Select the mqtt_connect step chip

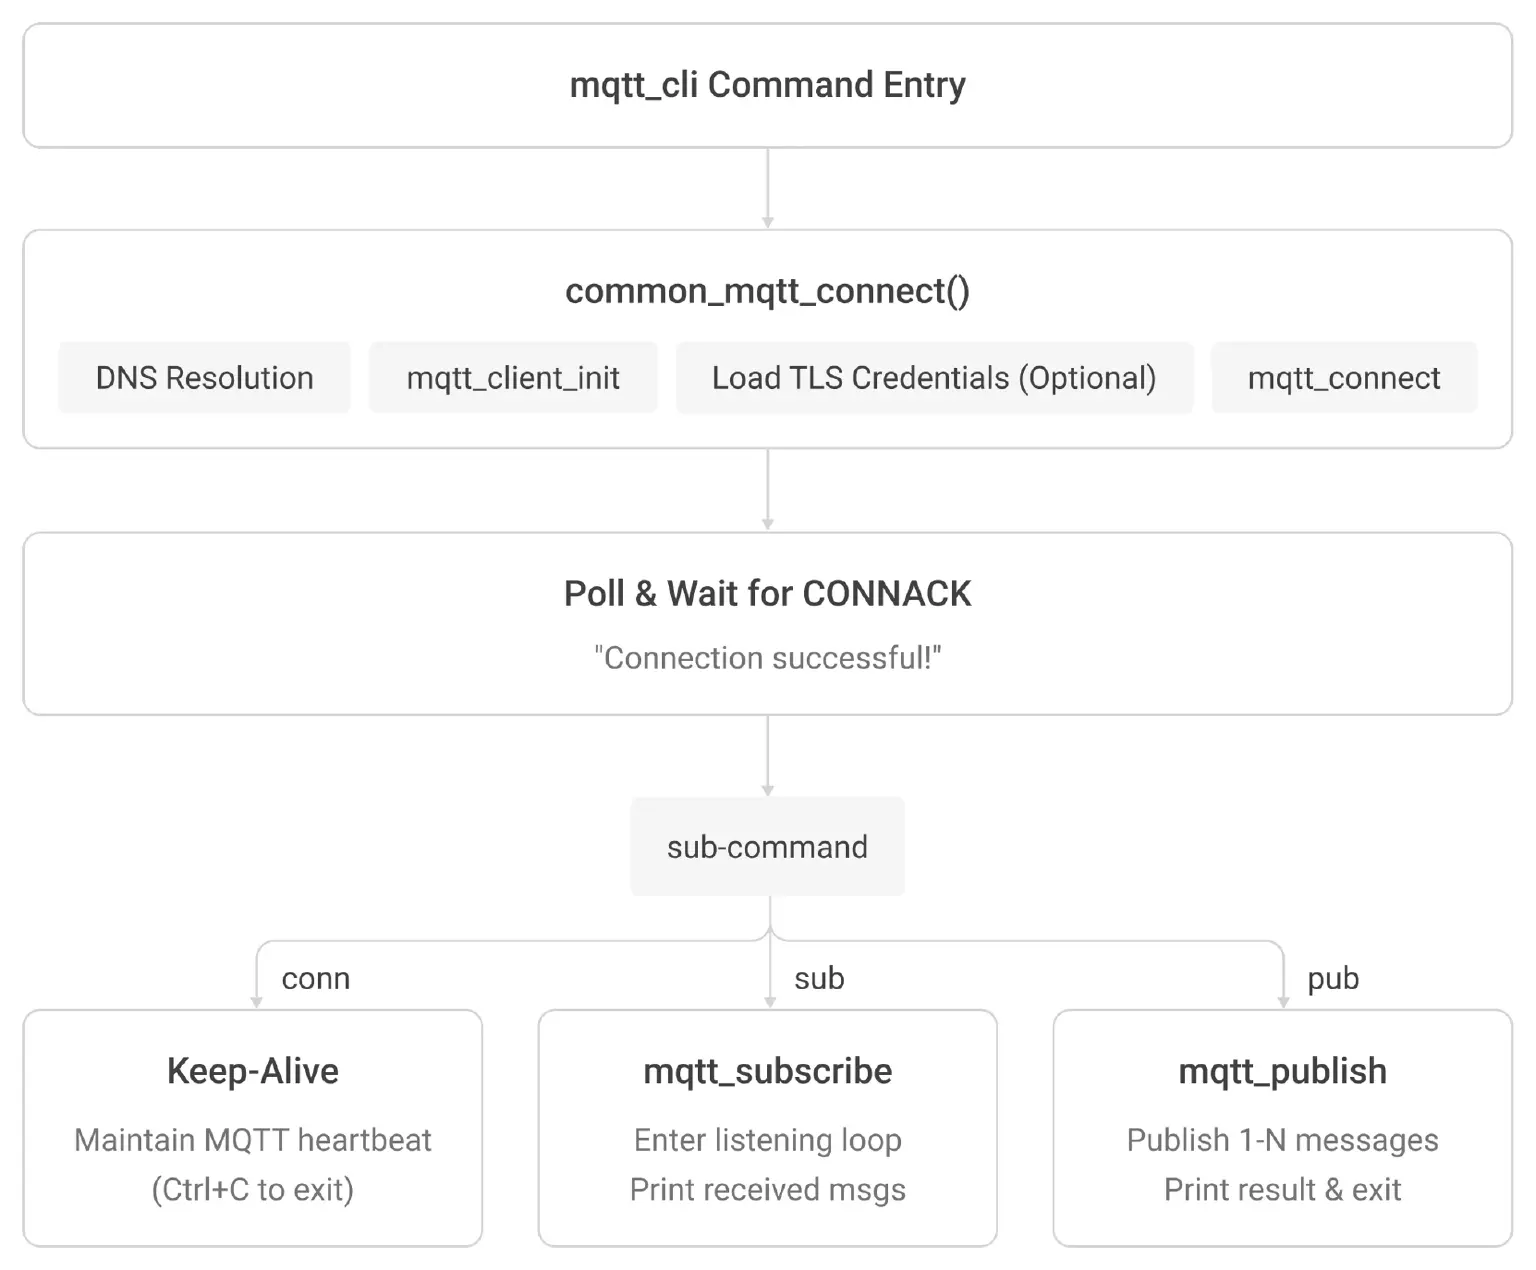coord(1344,378)
